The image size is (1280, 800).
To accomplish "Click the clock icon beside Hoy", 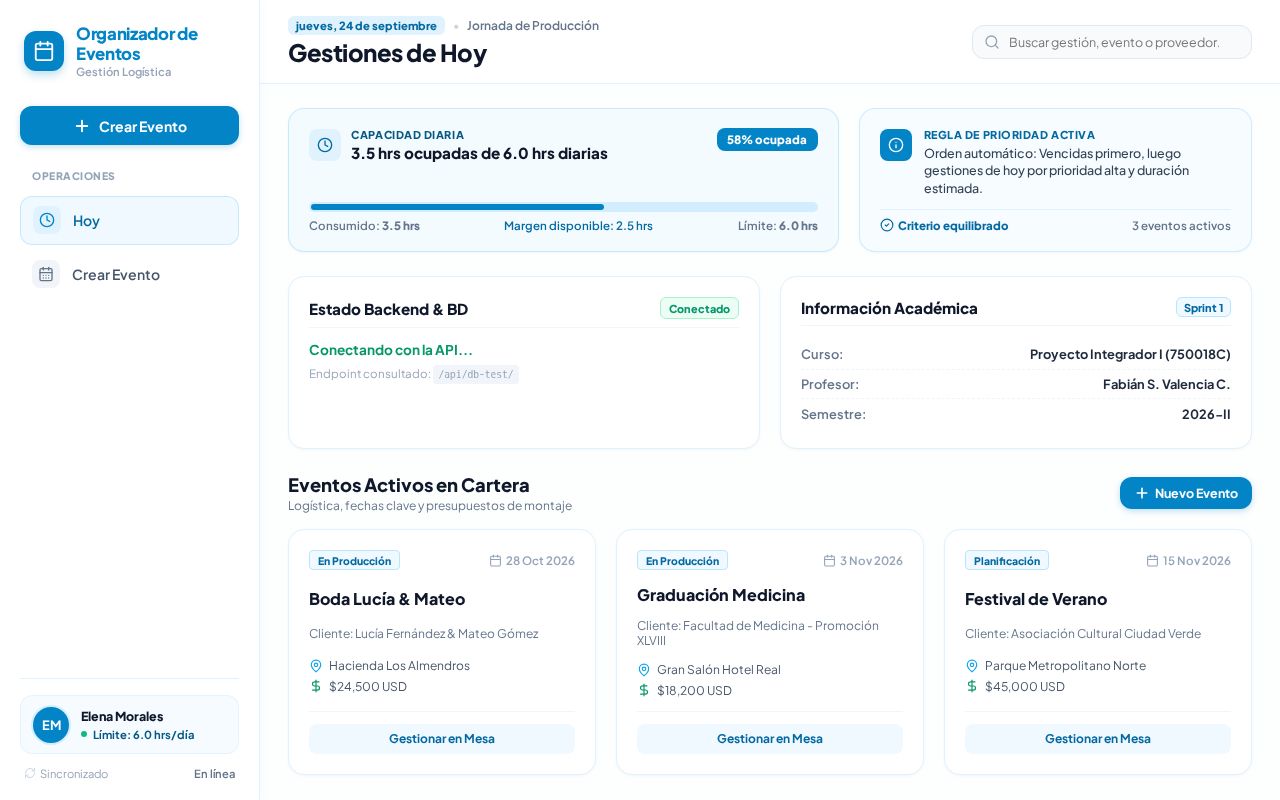I will coord(47,220).
